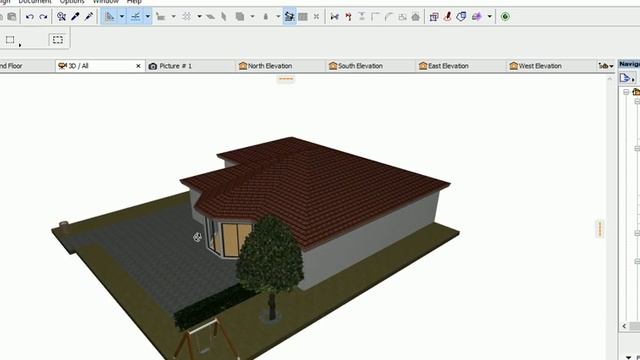This screenshot has height=360, width=640.
Task: Open the Help menu
Action: pos(134,2)
